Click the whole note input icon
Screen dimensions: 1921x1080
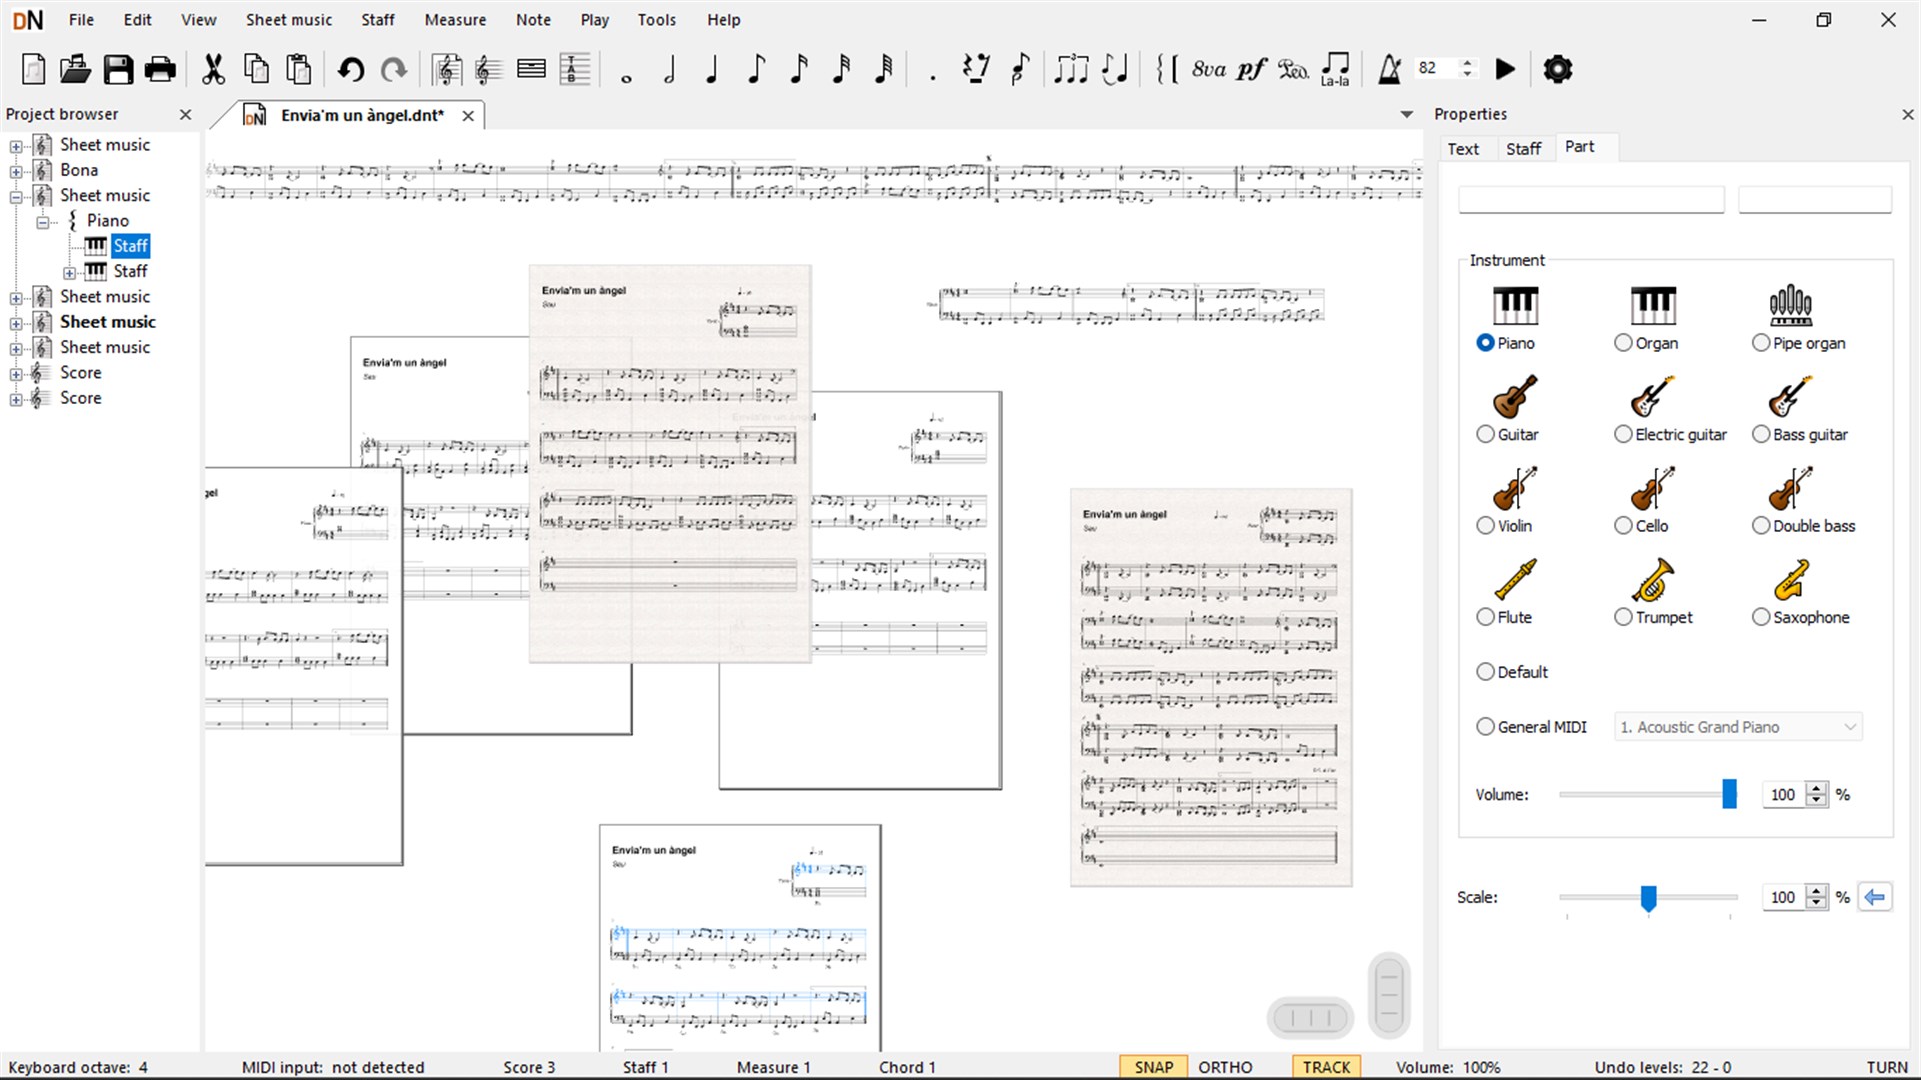(627, 69)
